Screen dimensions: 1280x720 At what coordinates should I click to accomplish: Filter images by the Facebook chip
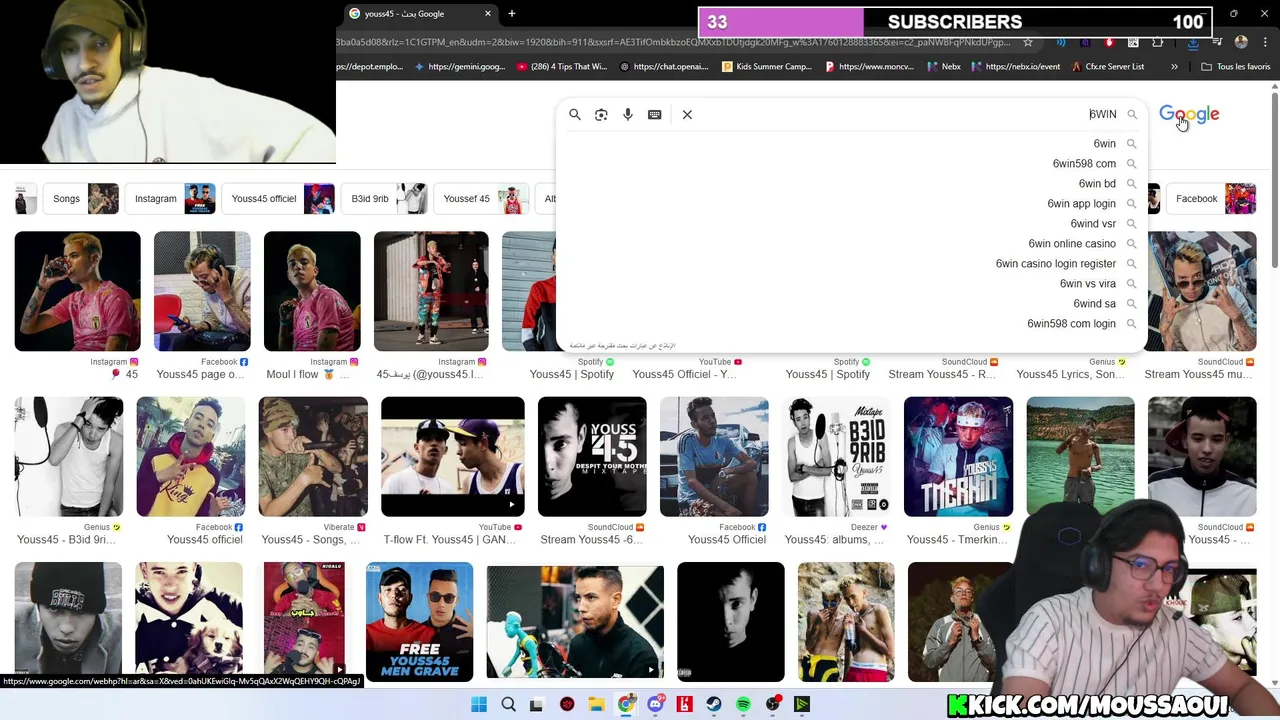[x=1212, y=199]
